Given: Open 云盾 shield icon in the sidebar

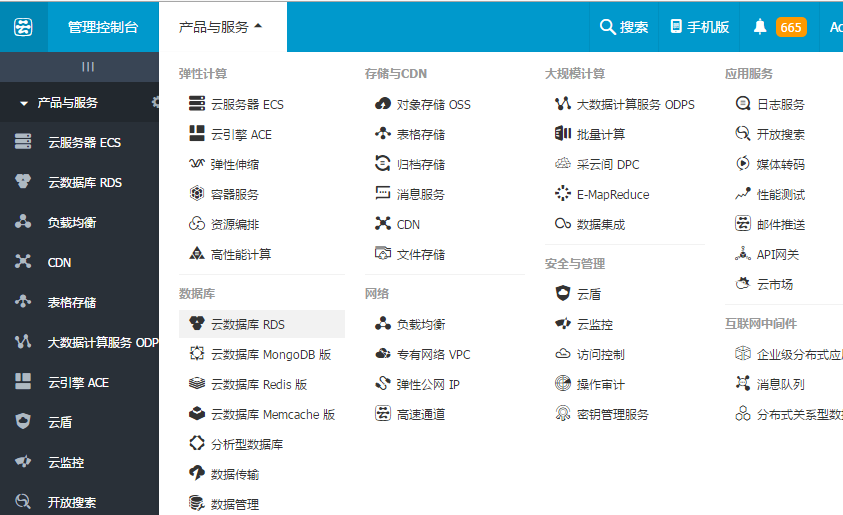Looking at the screenshot, I should 23,421.
